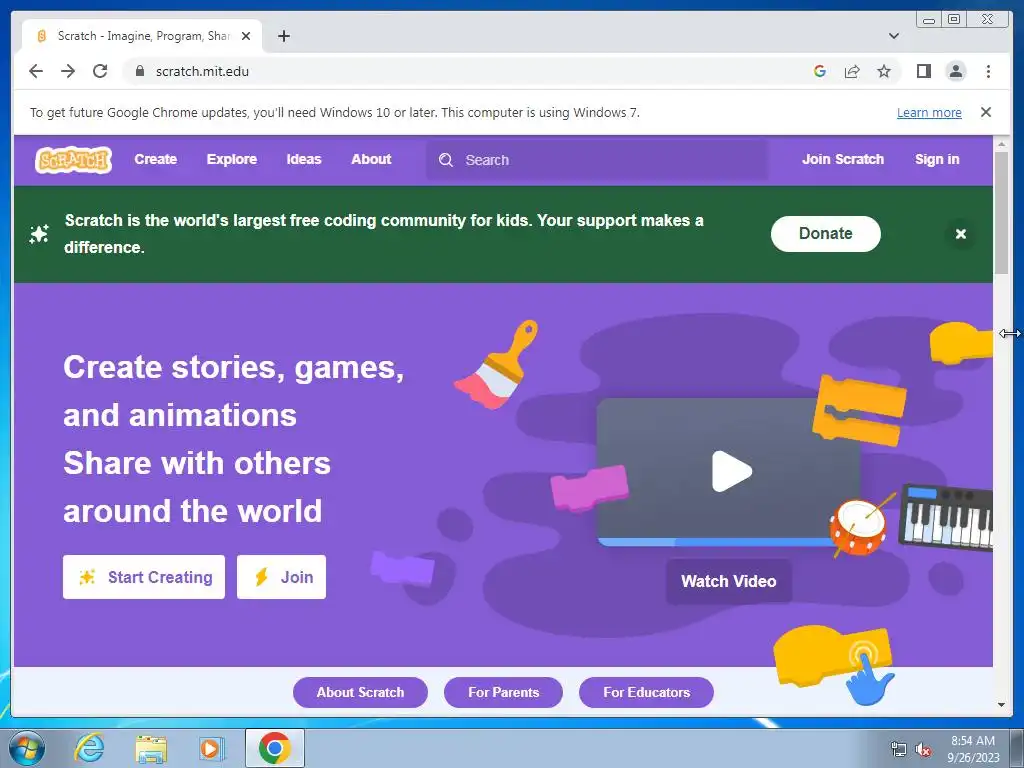
Task: Click the scrollbar down arrow
Action: pos(1001,705)
